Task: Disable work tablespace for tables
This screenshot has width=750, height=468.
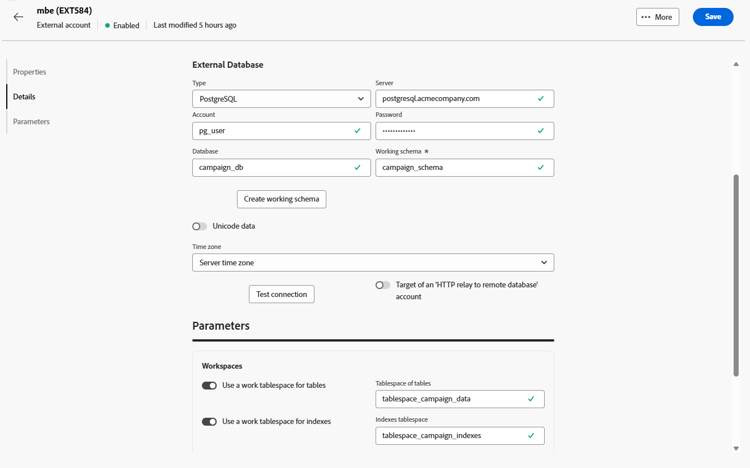Action: tap(209, 386)
